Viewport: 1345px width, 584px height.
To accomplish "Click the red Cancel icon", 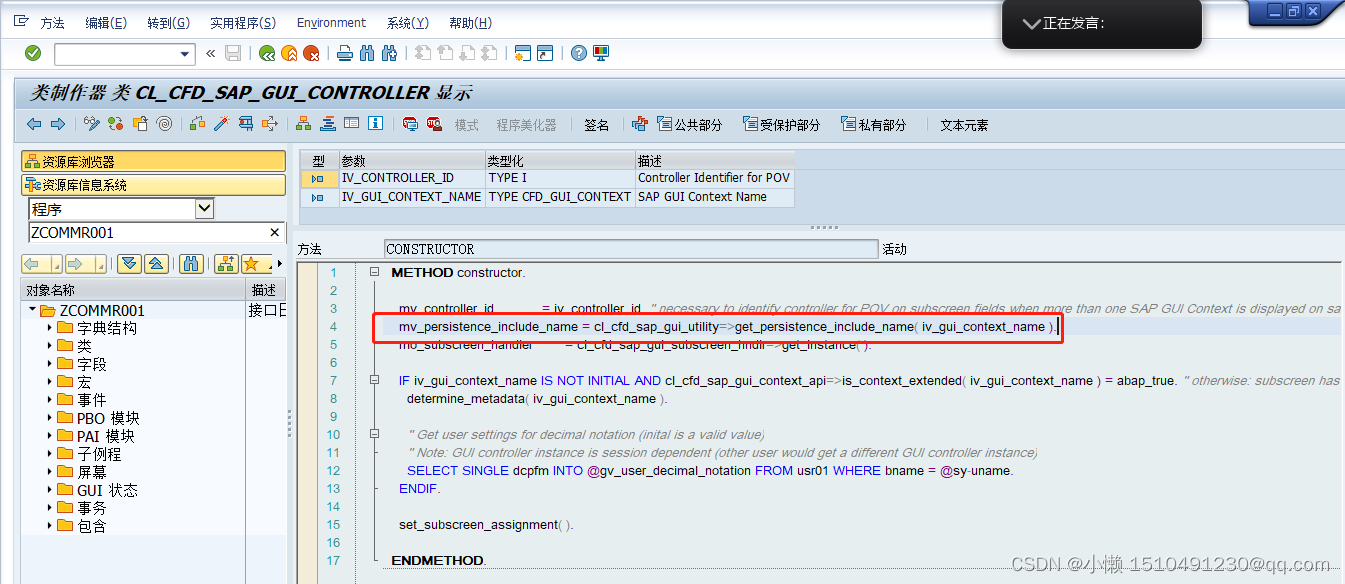I will pyautogui.click(x=311, y=53).
